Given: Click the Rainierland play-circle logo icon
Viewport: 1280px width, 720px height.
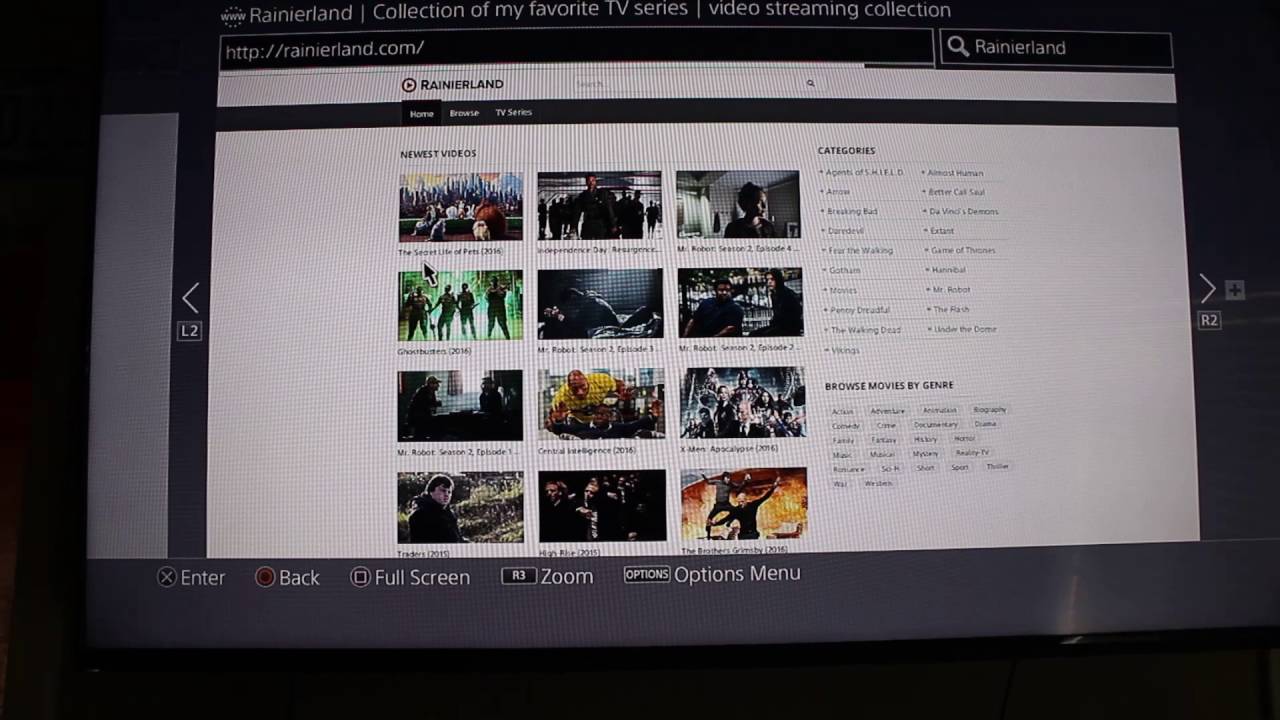Looking at the screenshot, I should click(x=408, y=85).
